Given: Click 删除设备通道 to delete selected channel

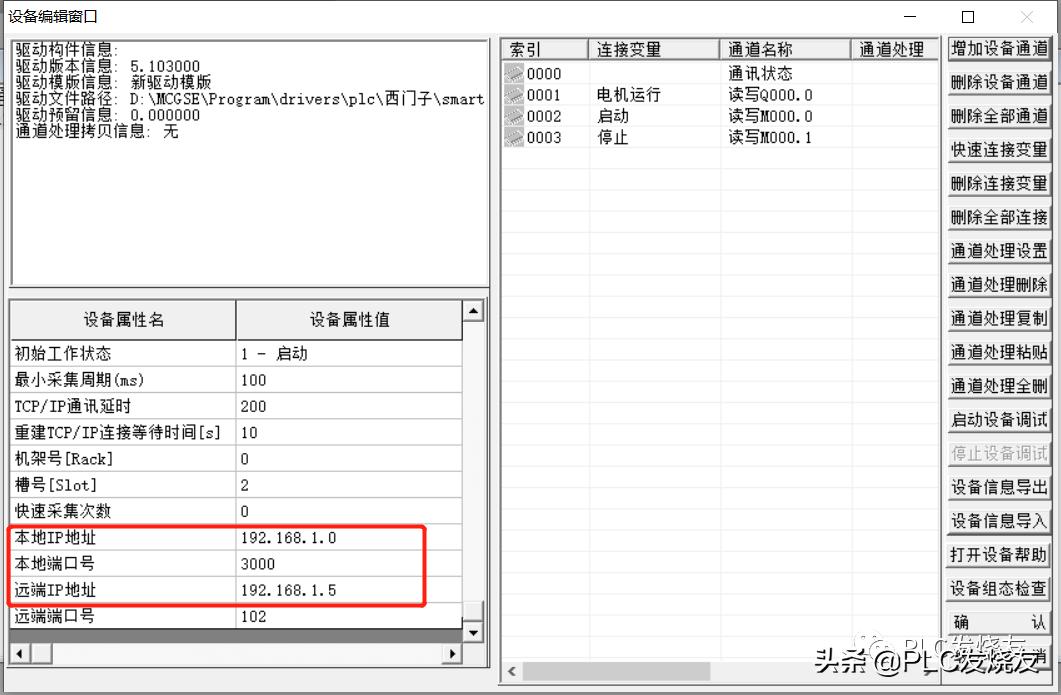Looking at the screenshot, I should click(x=998, y=81).
